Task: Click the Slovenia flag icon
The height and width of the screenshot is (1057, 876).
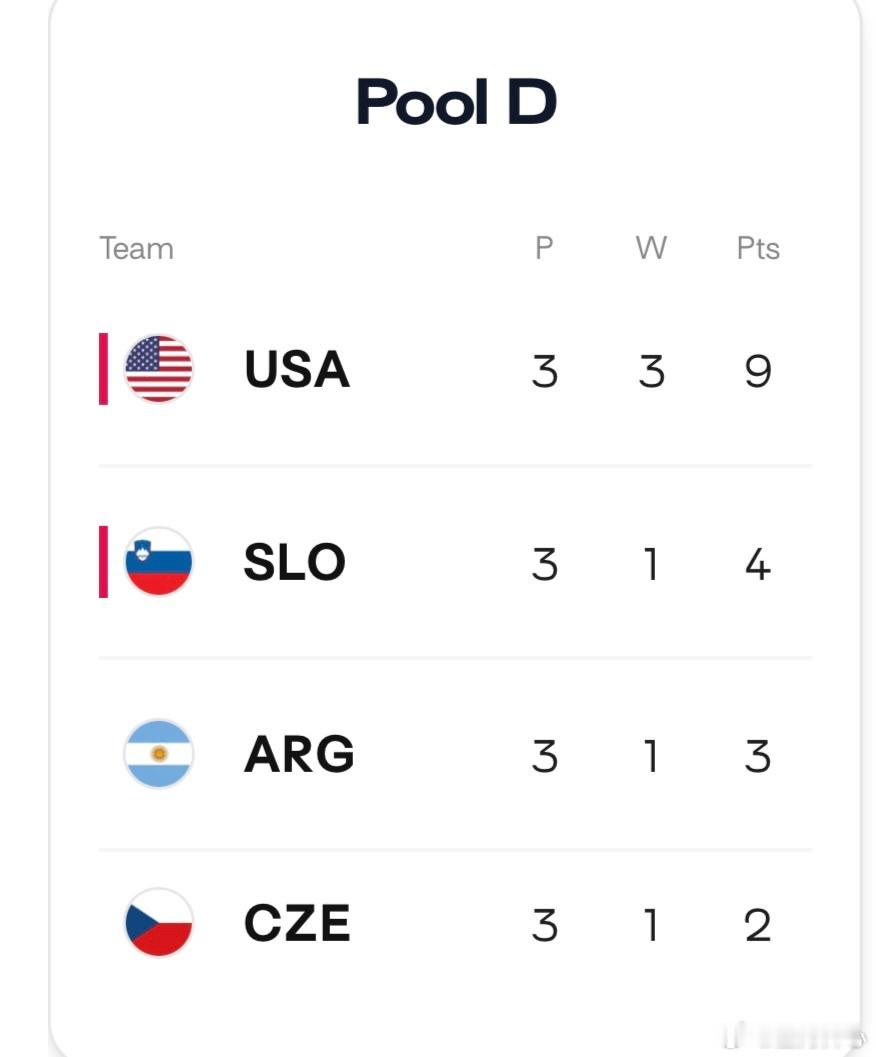Action: [158, 562]
